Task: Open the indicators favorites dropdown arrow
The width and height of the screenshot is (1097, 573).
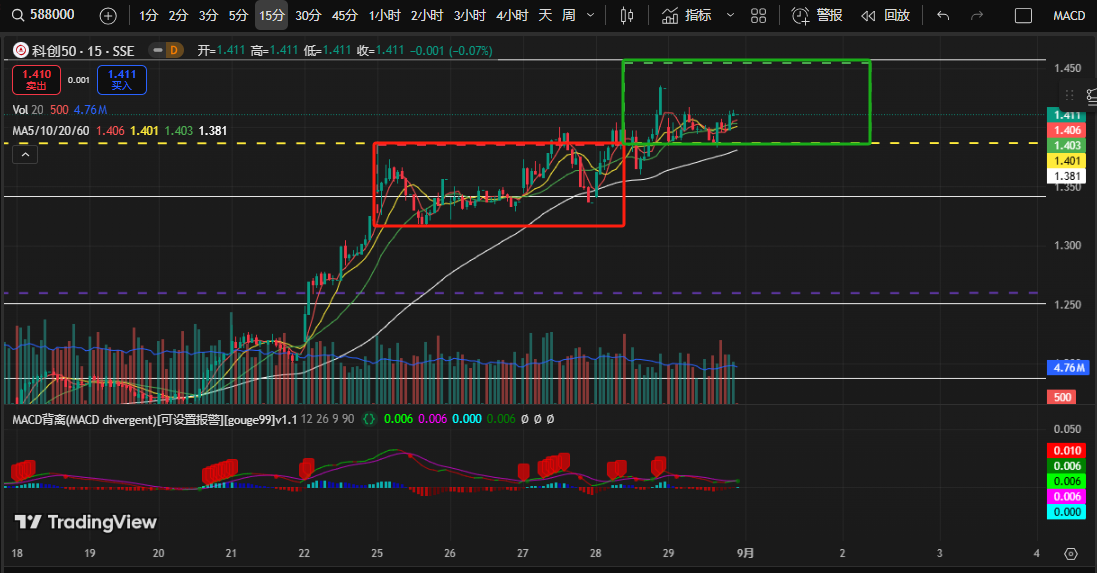Action: pyautogui.click(x=729, y=15)
